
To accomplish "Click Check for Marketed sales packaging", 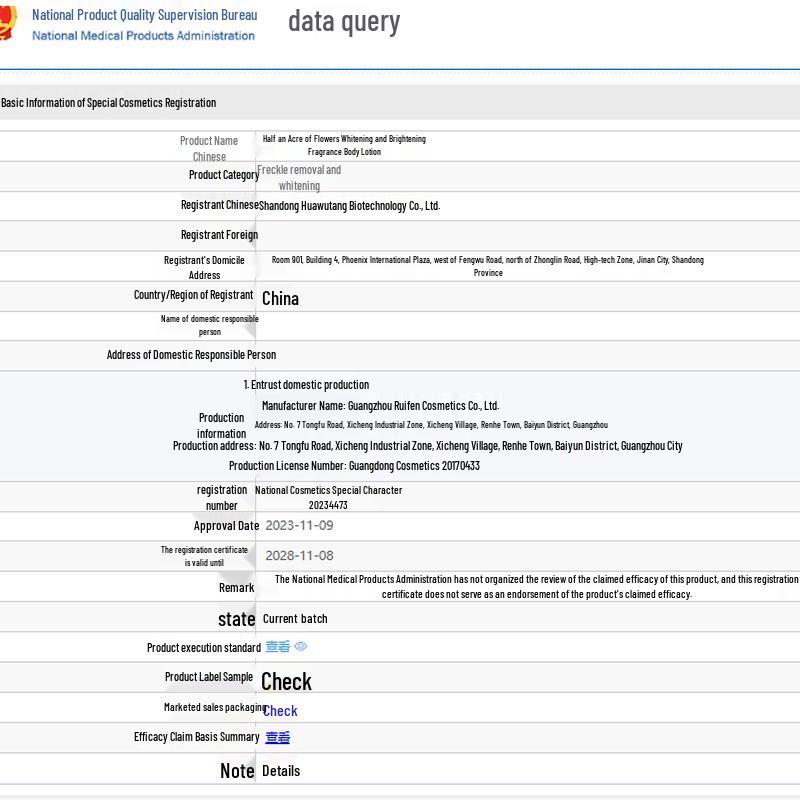I will point(280,711).
